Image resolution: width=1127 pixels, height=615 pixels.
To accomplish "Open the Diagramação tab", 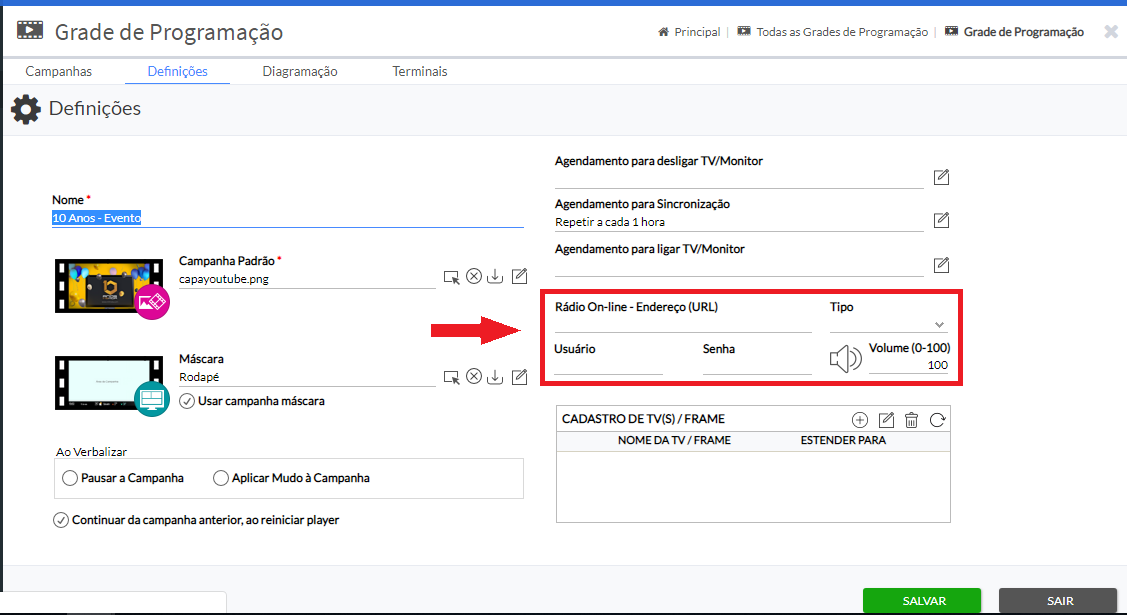I will pos(300,71).
